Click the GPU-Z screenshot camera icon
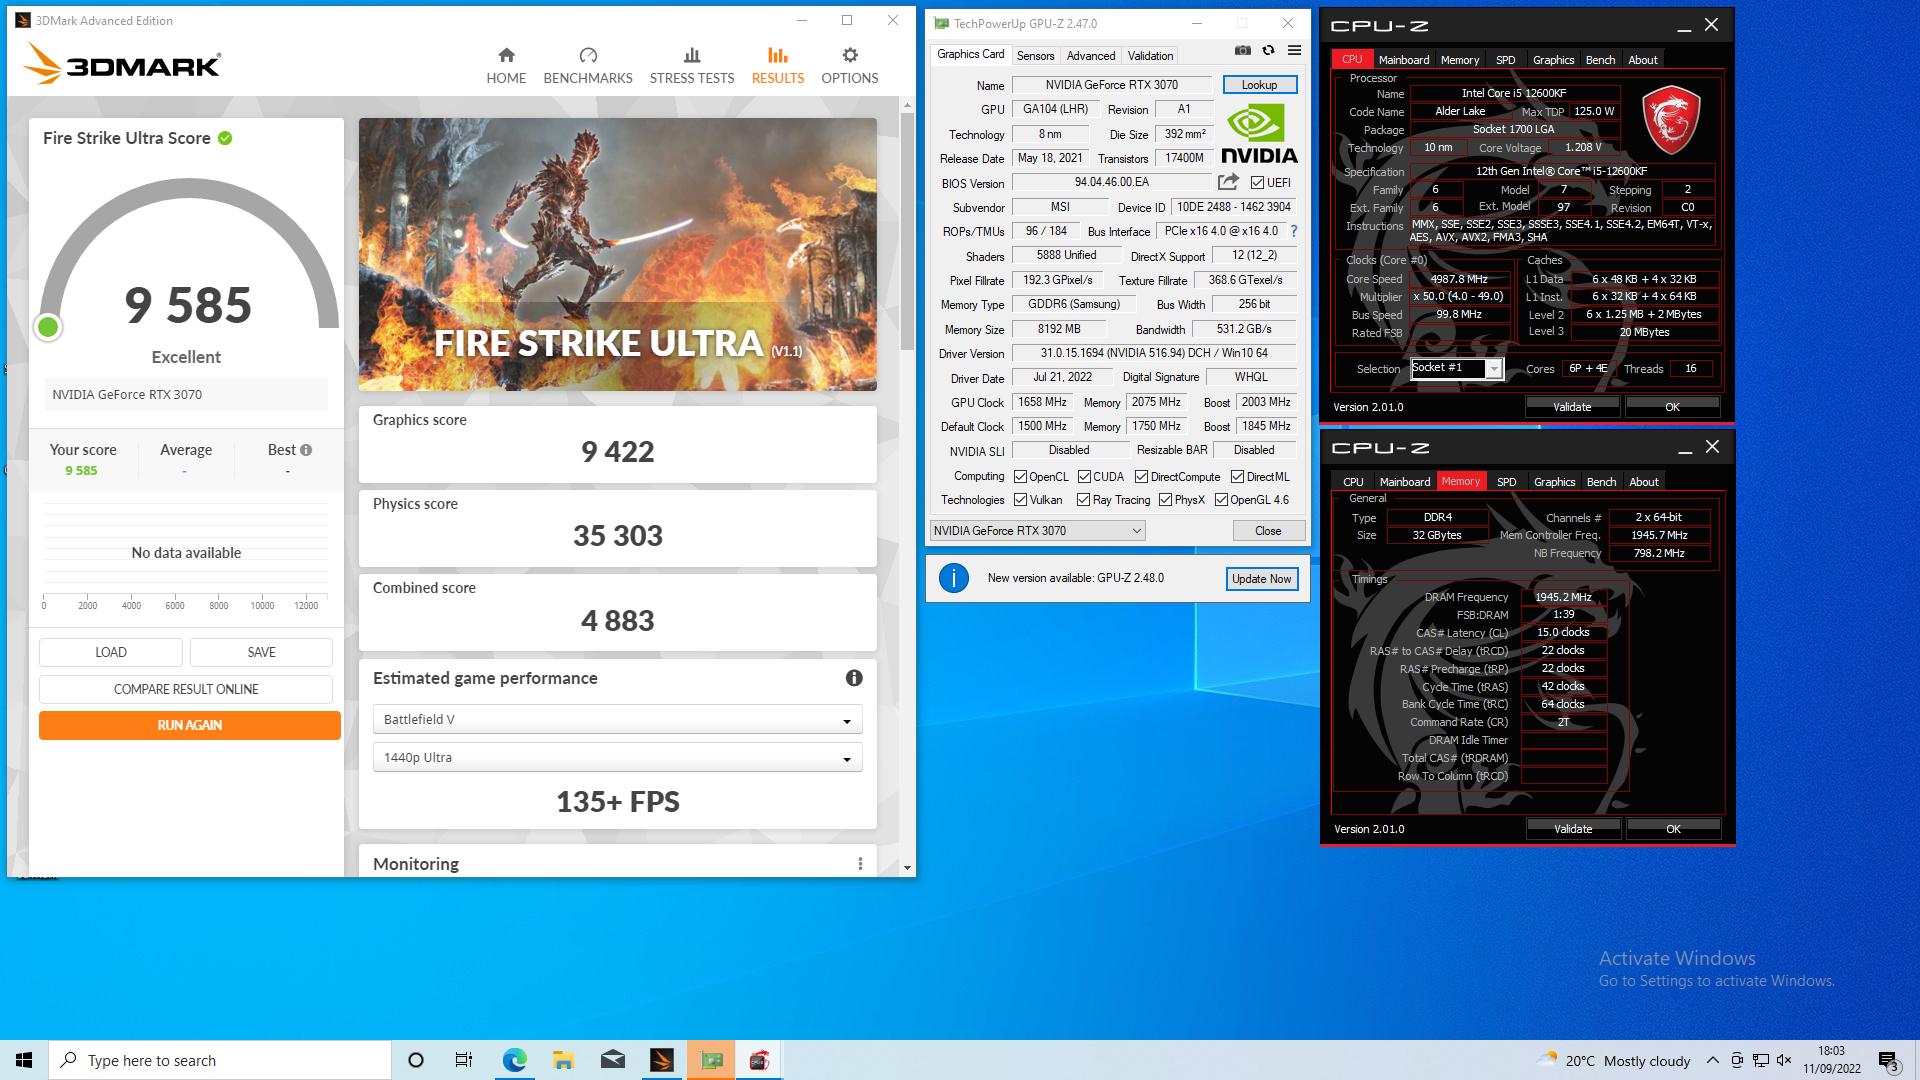Viewport: 1920px width, 1080px height. coord(1242,50)
